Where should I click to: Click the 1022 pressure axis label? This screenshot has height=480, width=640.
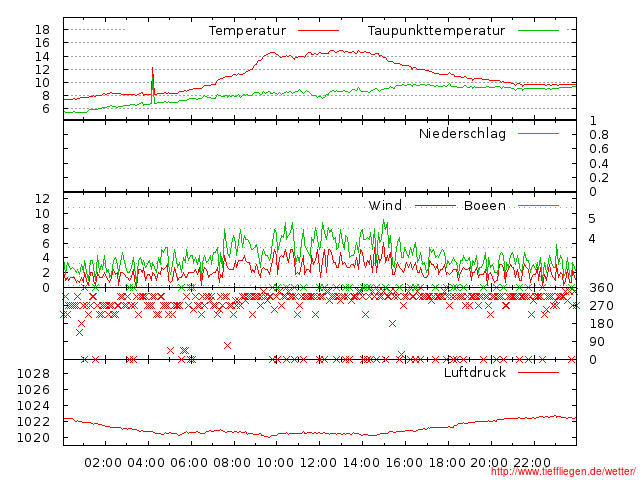pyautogui.click(x=33, y=422)
